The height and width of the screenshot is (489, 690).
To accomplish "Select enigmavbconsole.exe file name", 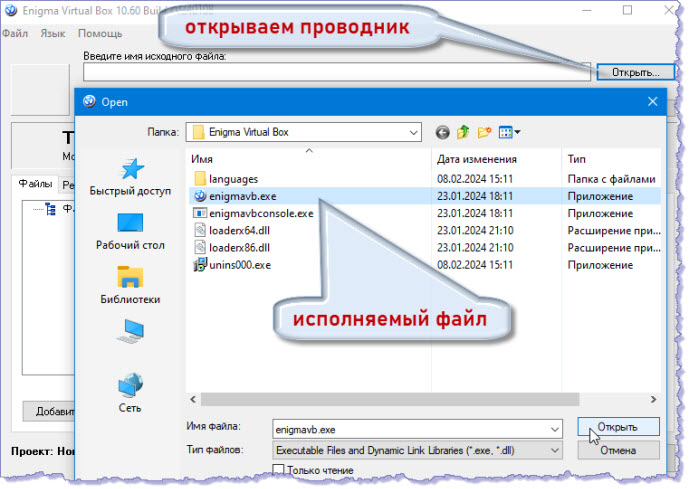I will [261, 213].
